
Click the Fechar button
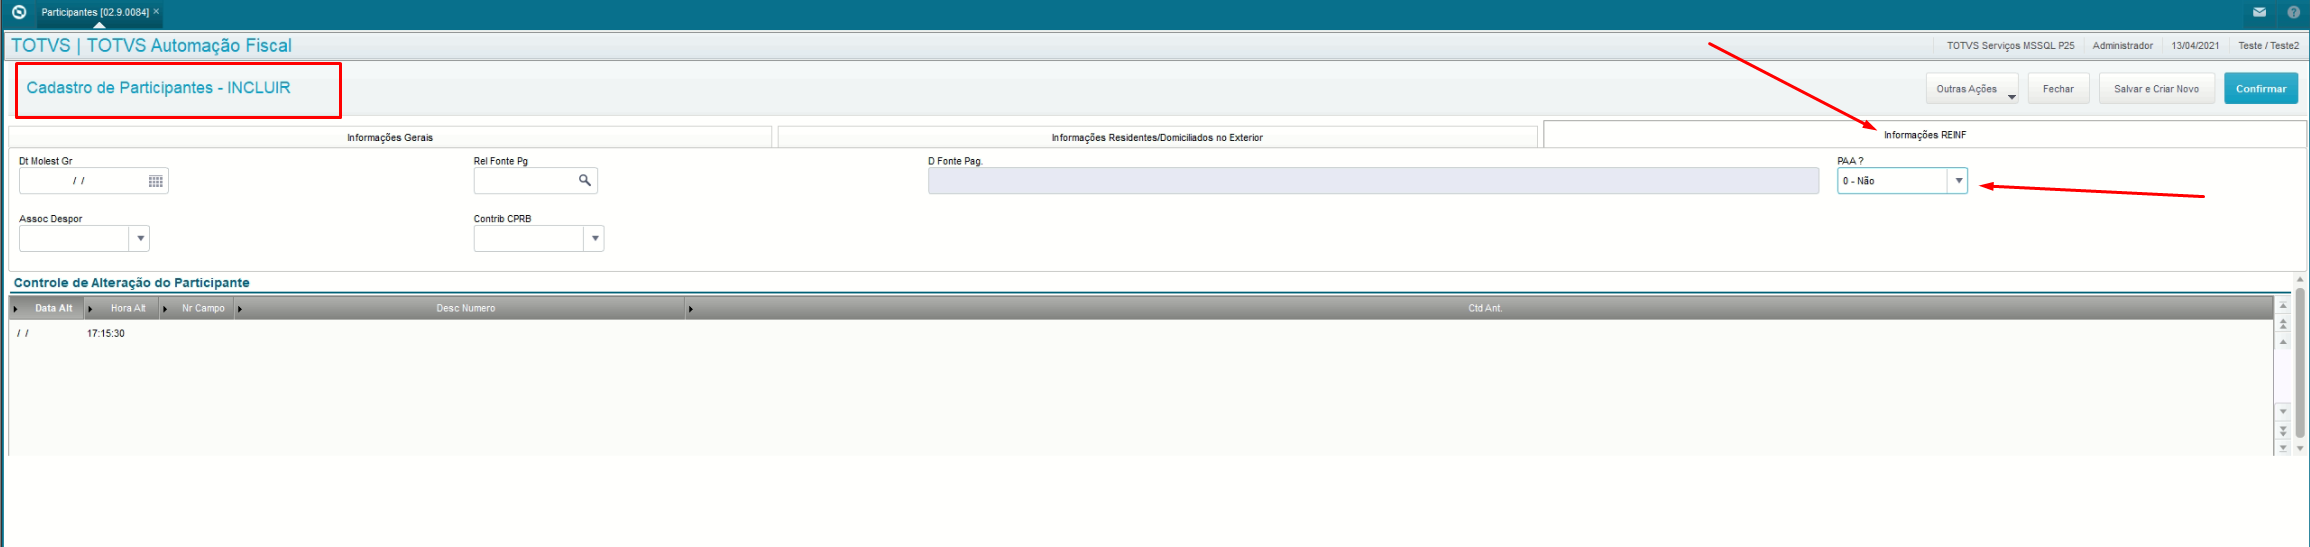pos(2058,89)
